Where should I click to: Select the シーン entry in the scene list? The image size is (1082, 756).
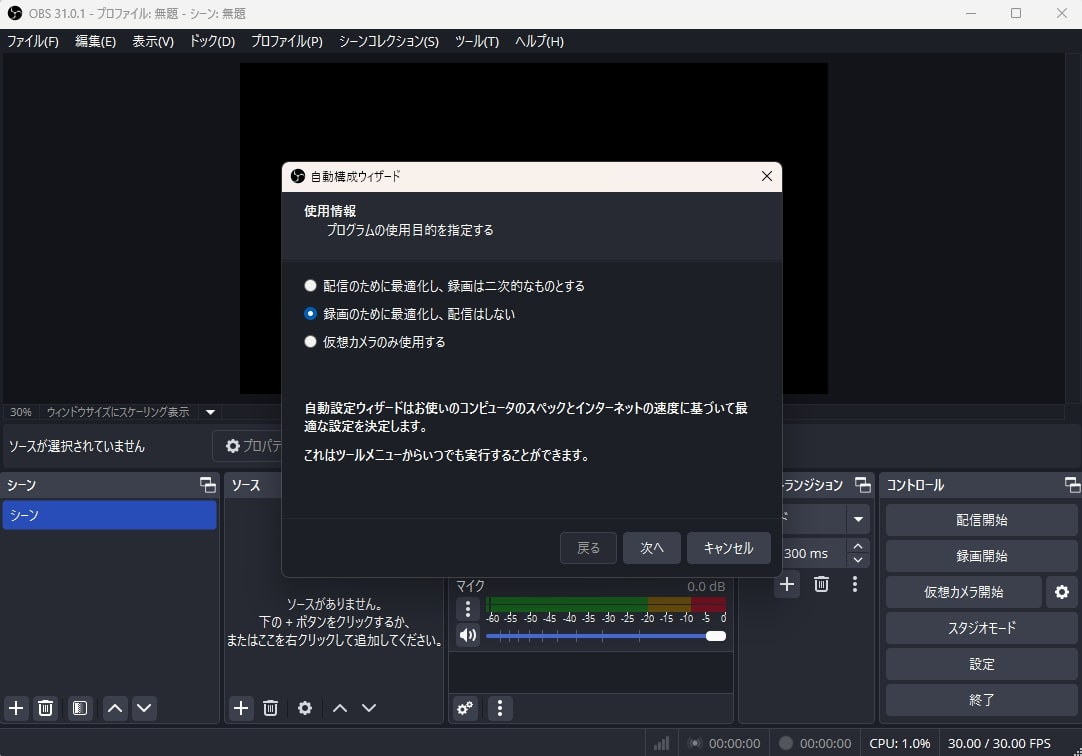(110, 515)
